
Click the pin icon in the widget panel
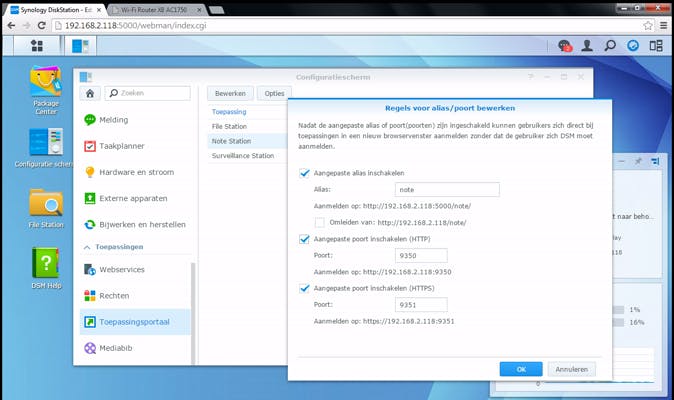pyautogui.click(x=638, y=161)
